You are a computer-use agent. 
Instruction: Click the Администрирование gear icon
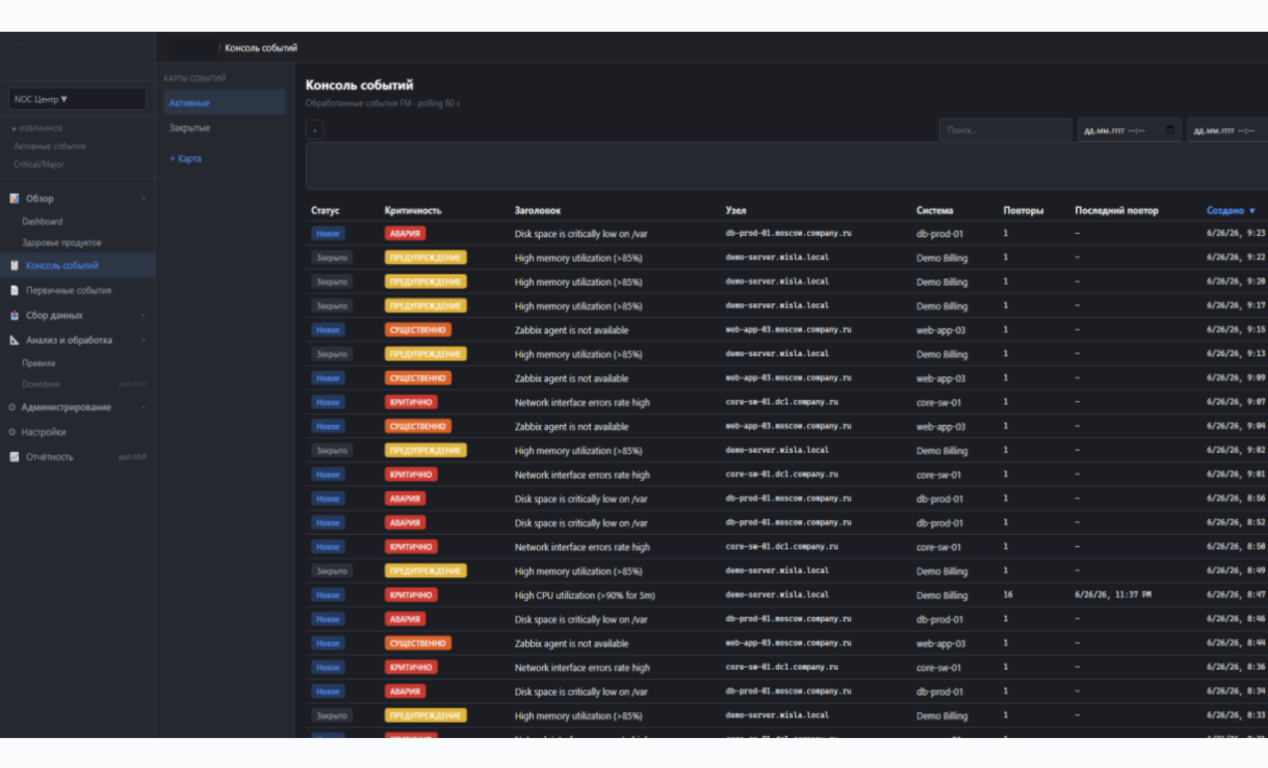click(x=12, y=407)
